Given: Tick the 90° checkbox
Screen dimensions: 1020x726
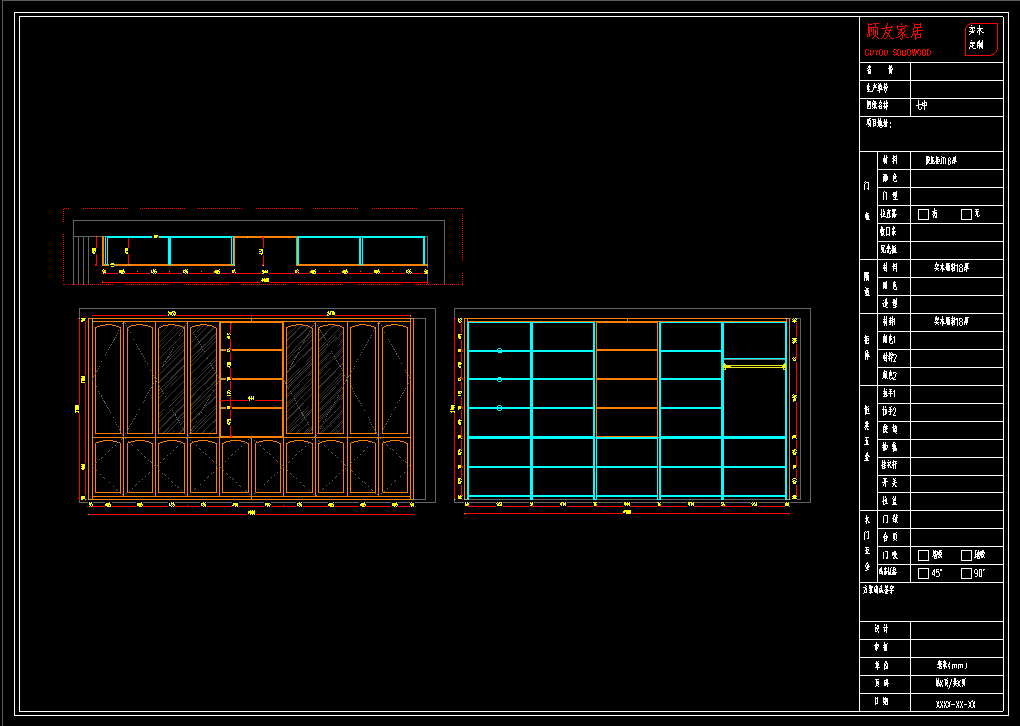Looking at the screenshot, I should click(x=966, y=573).
